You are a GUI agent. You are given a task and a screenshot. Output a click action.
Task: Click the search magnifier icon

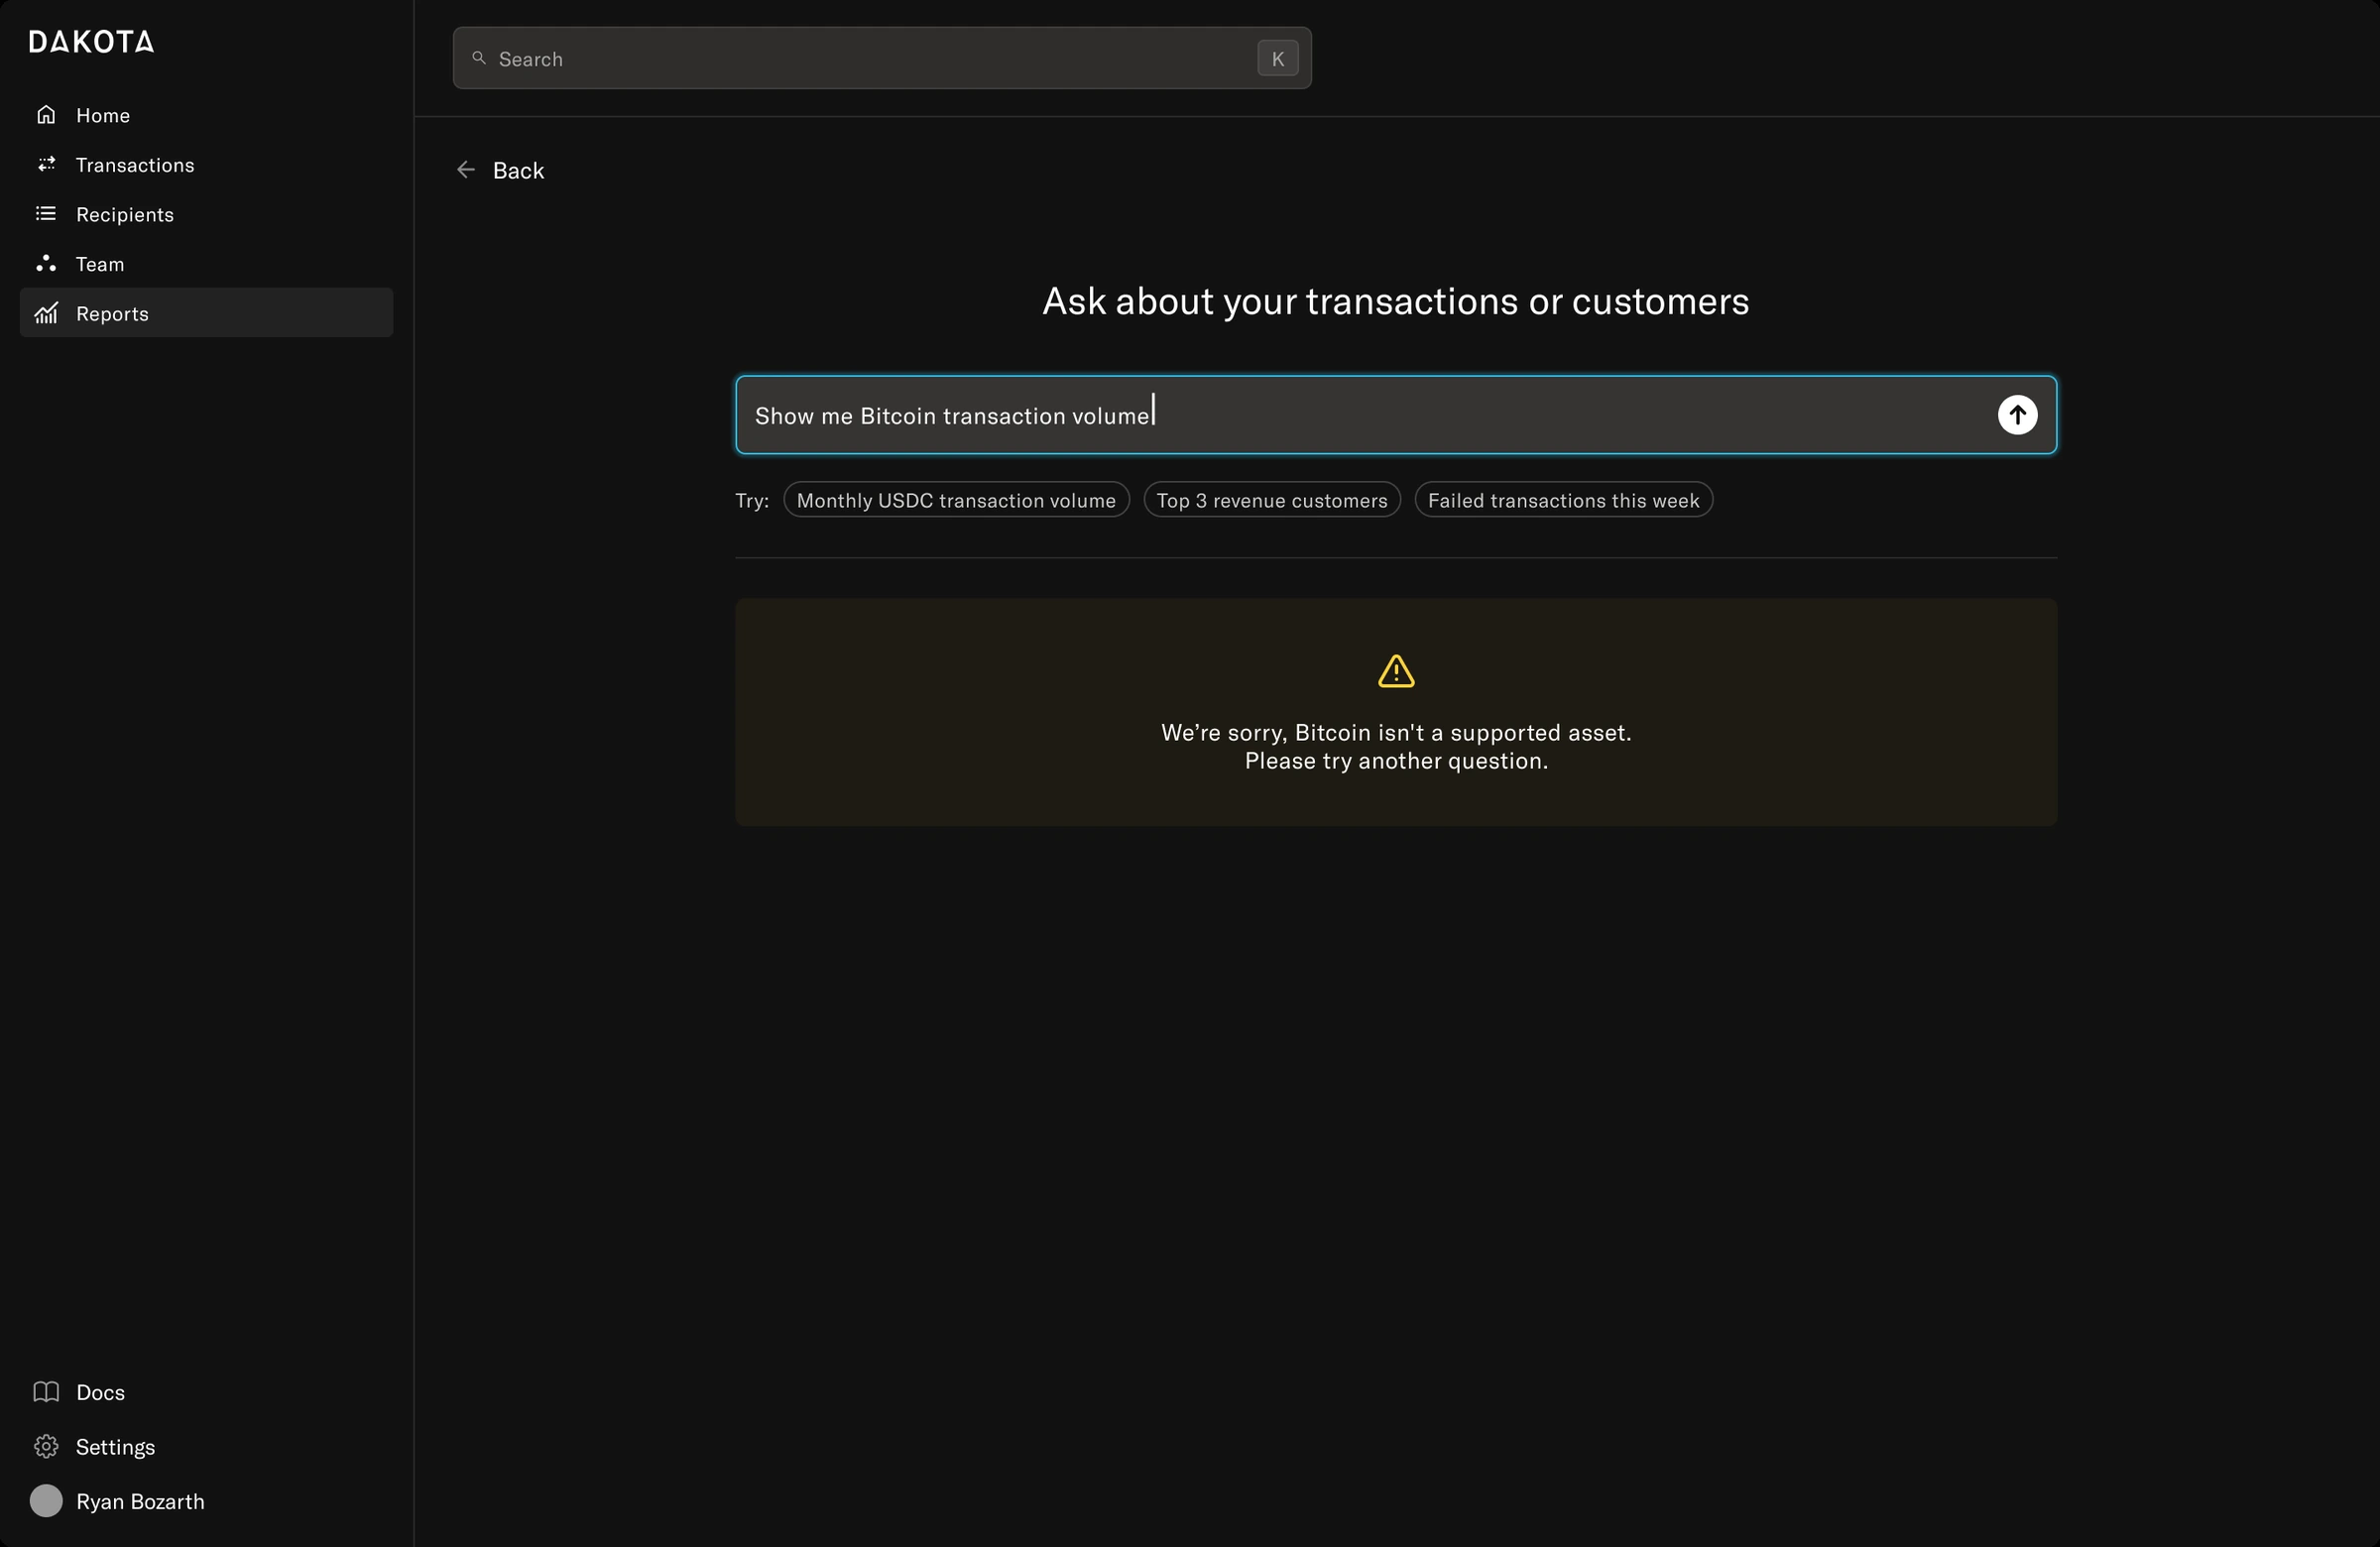(479, 58)
